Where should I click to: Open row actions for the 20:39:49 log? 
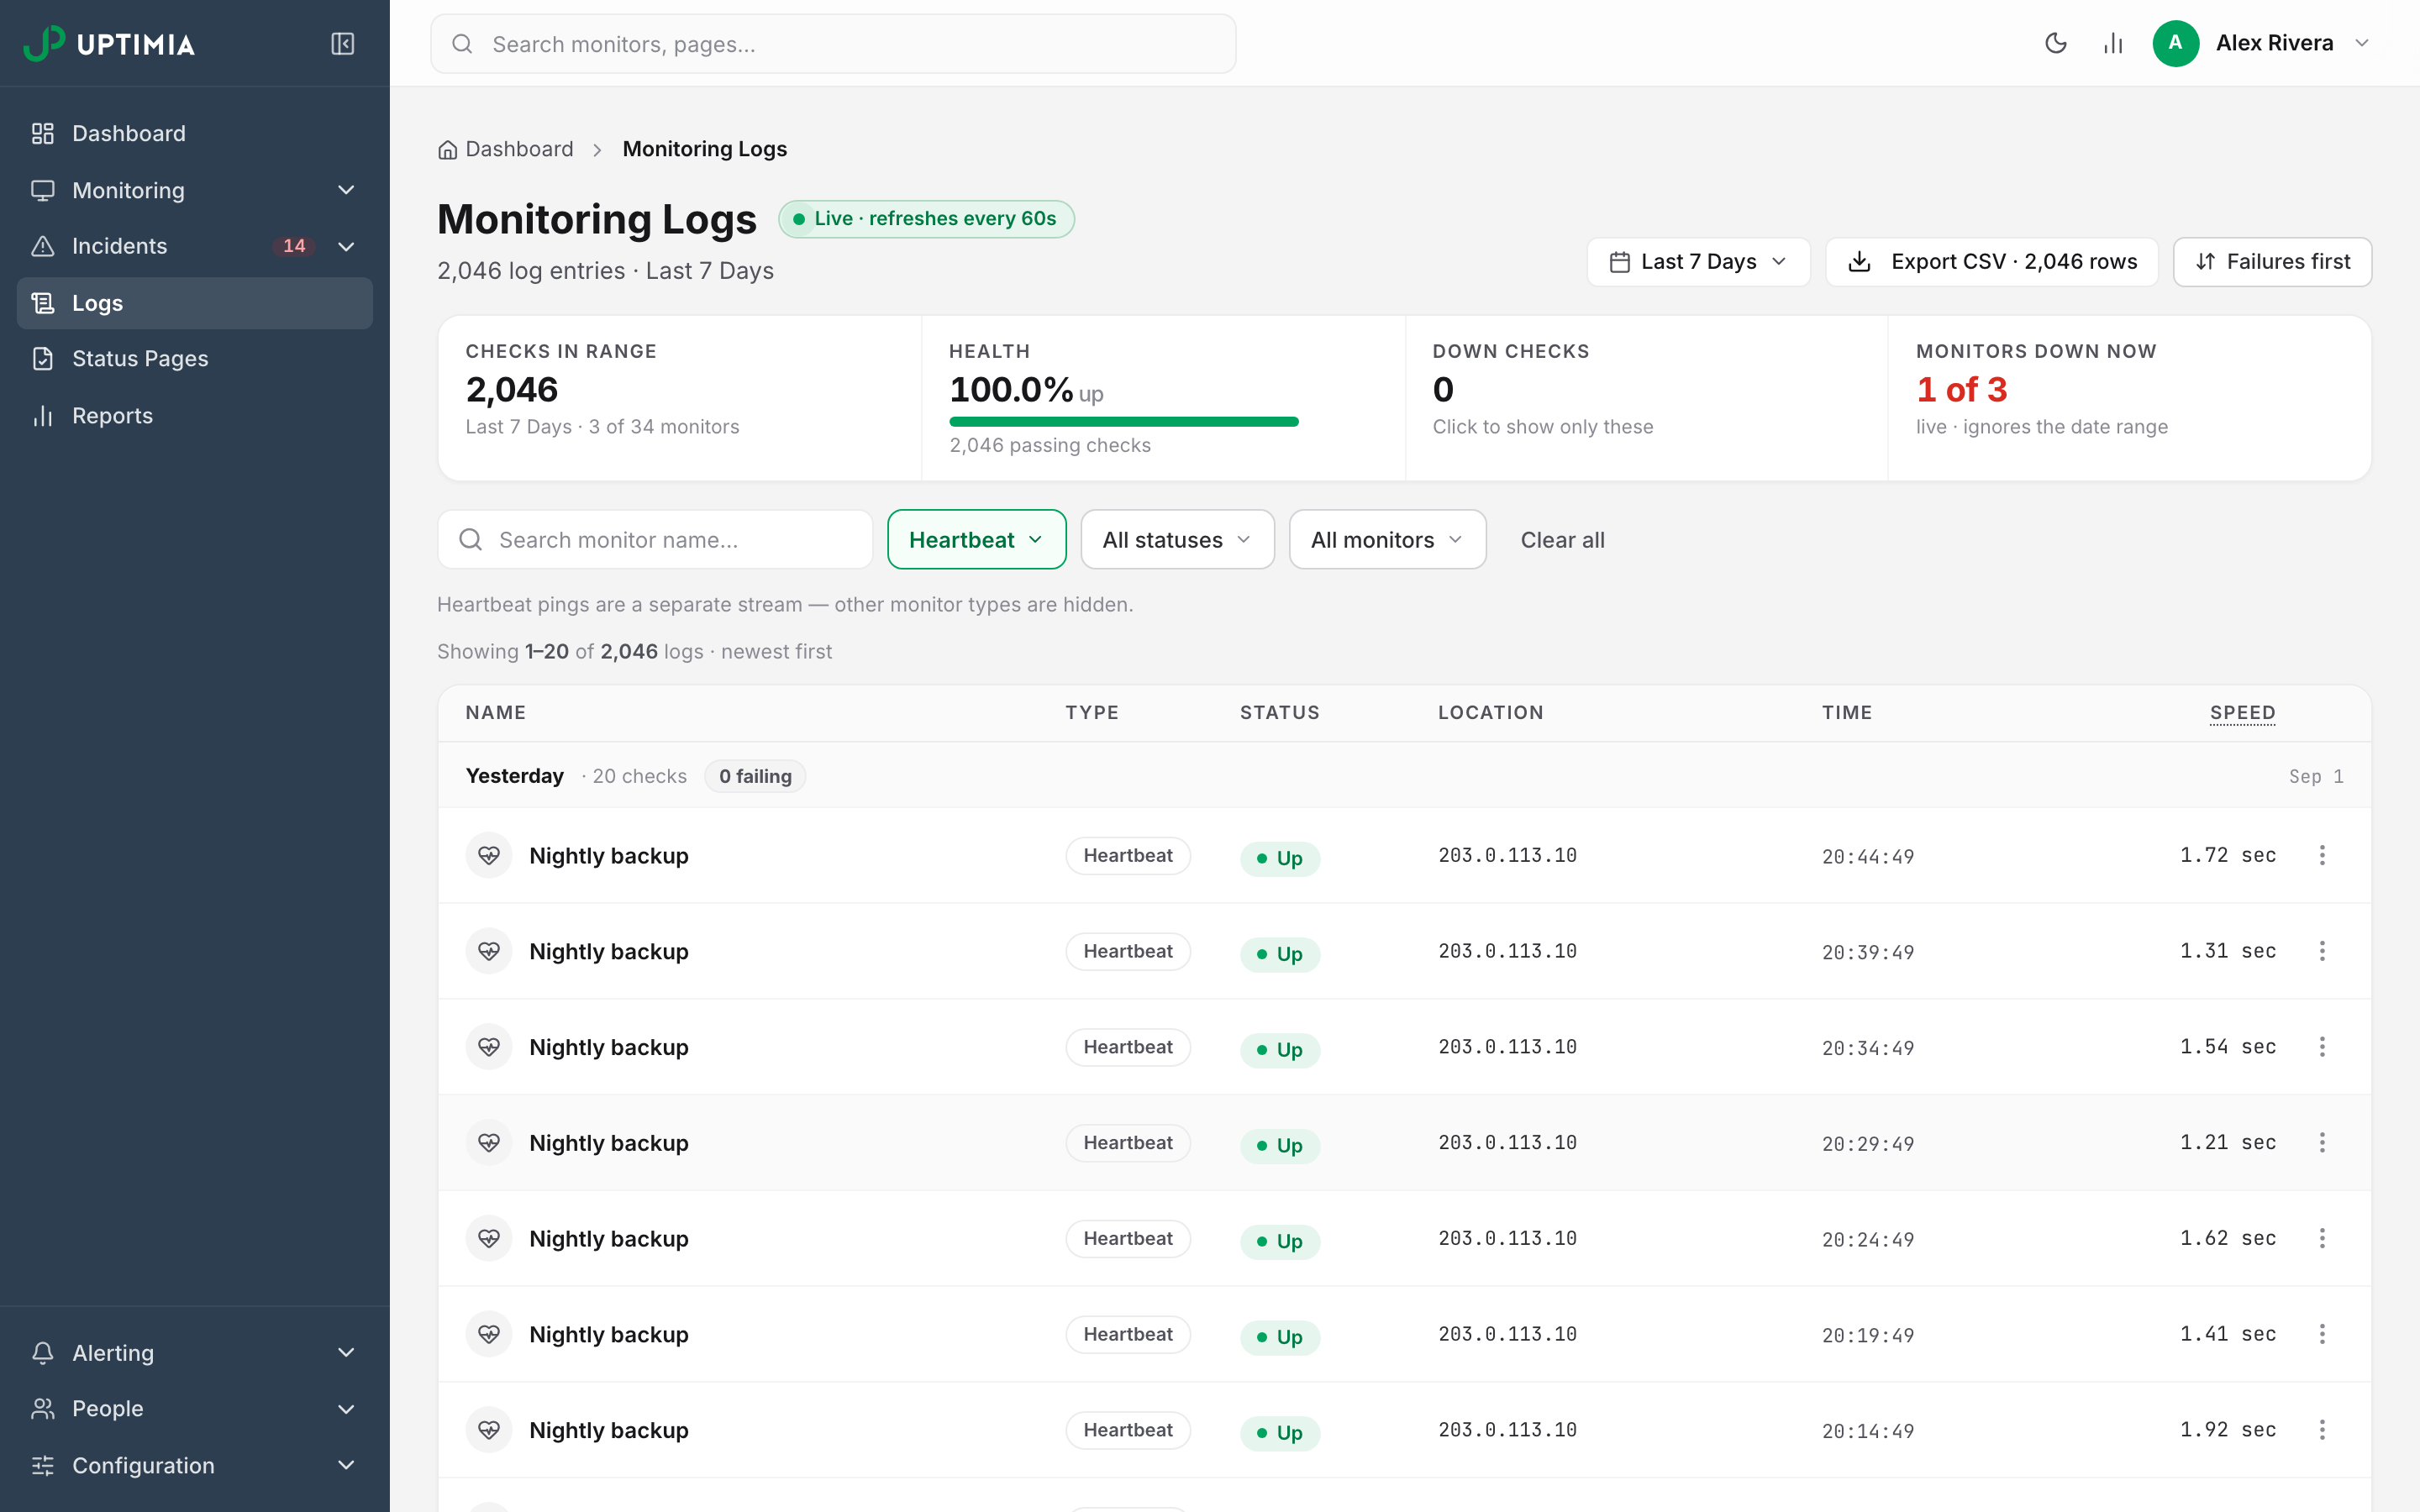pyautogui.click(x=2322, y=951)
